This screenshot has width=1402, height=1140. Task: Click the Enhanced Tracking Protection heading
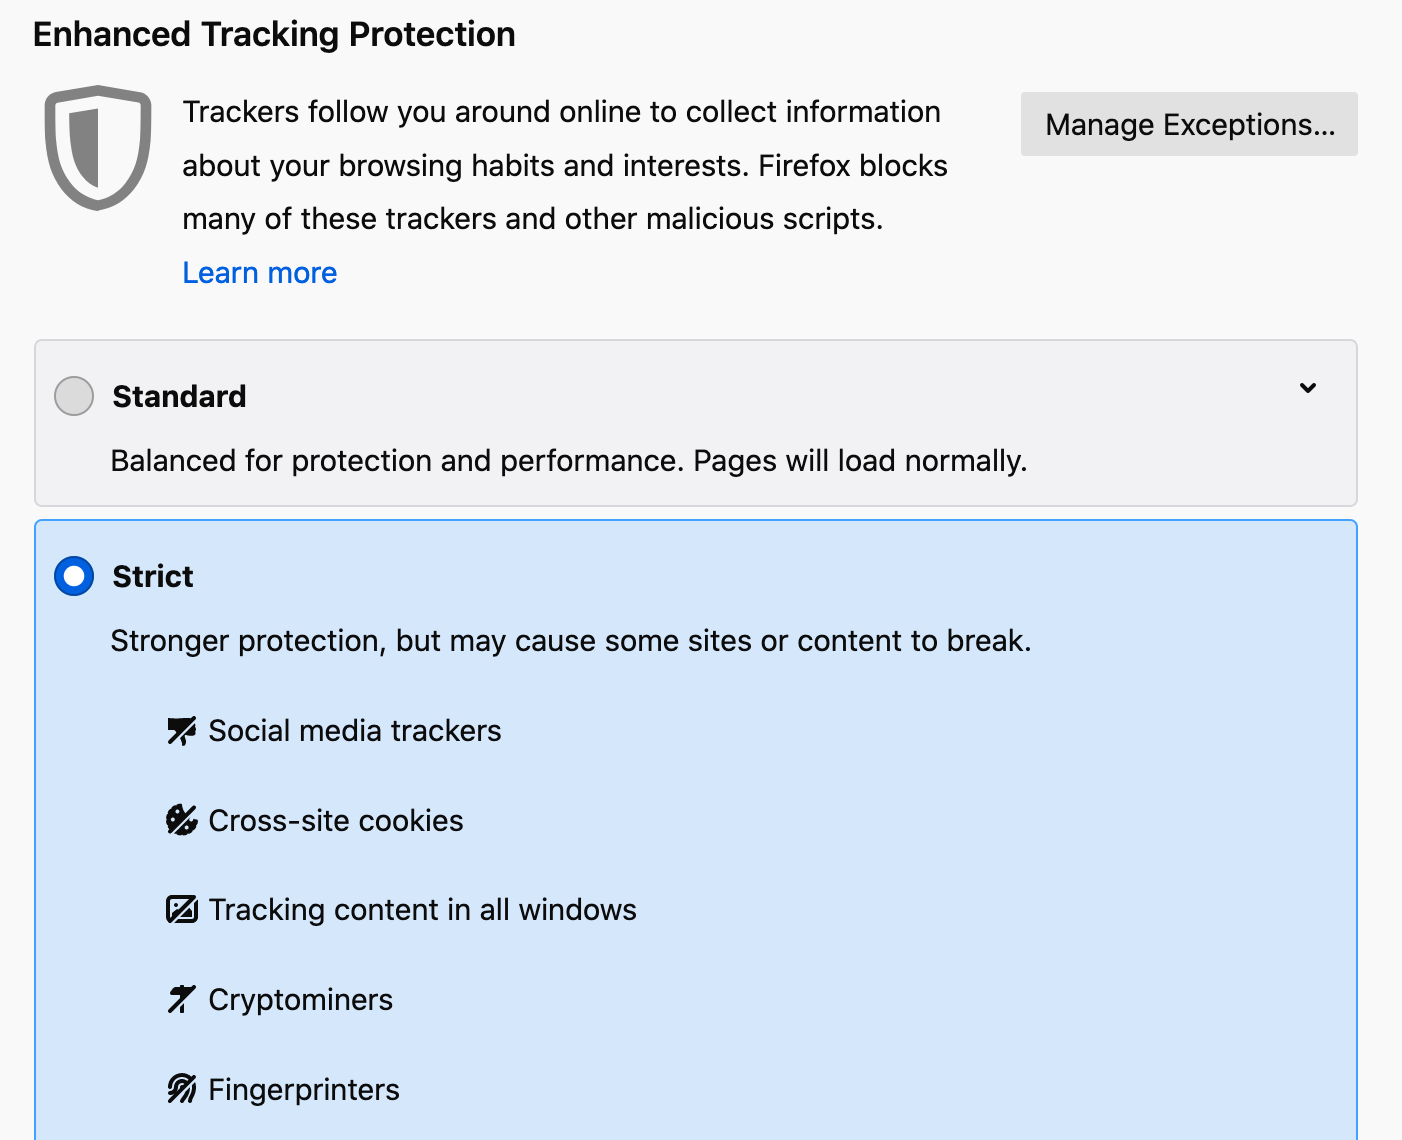pos(274,33)
